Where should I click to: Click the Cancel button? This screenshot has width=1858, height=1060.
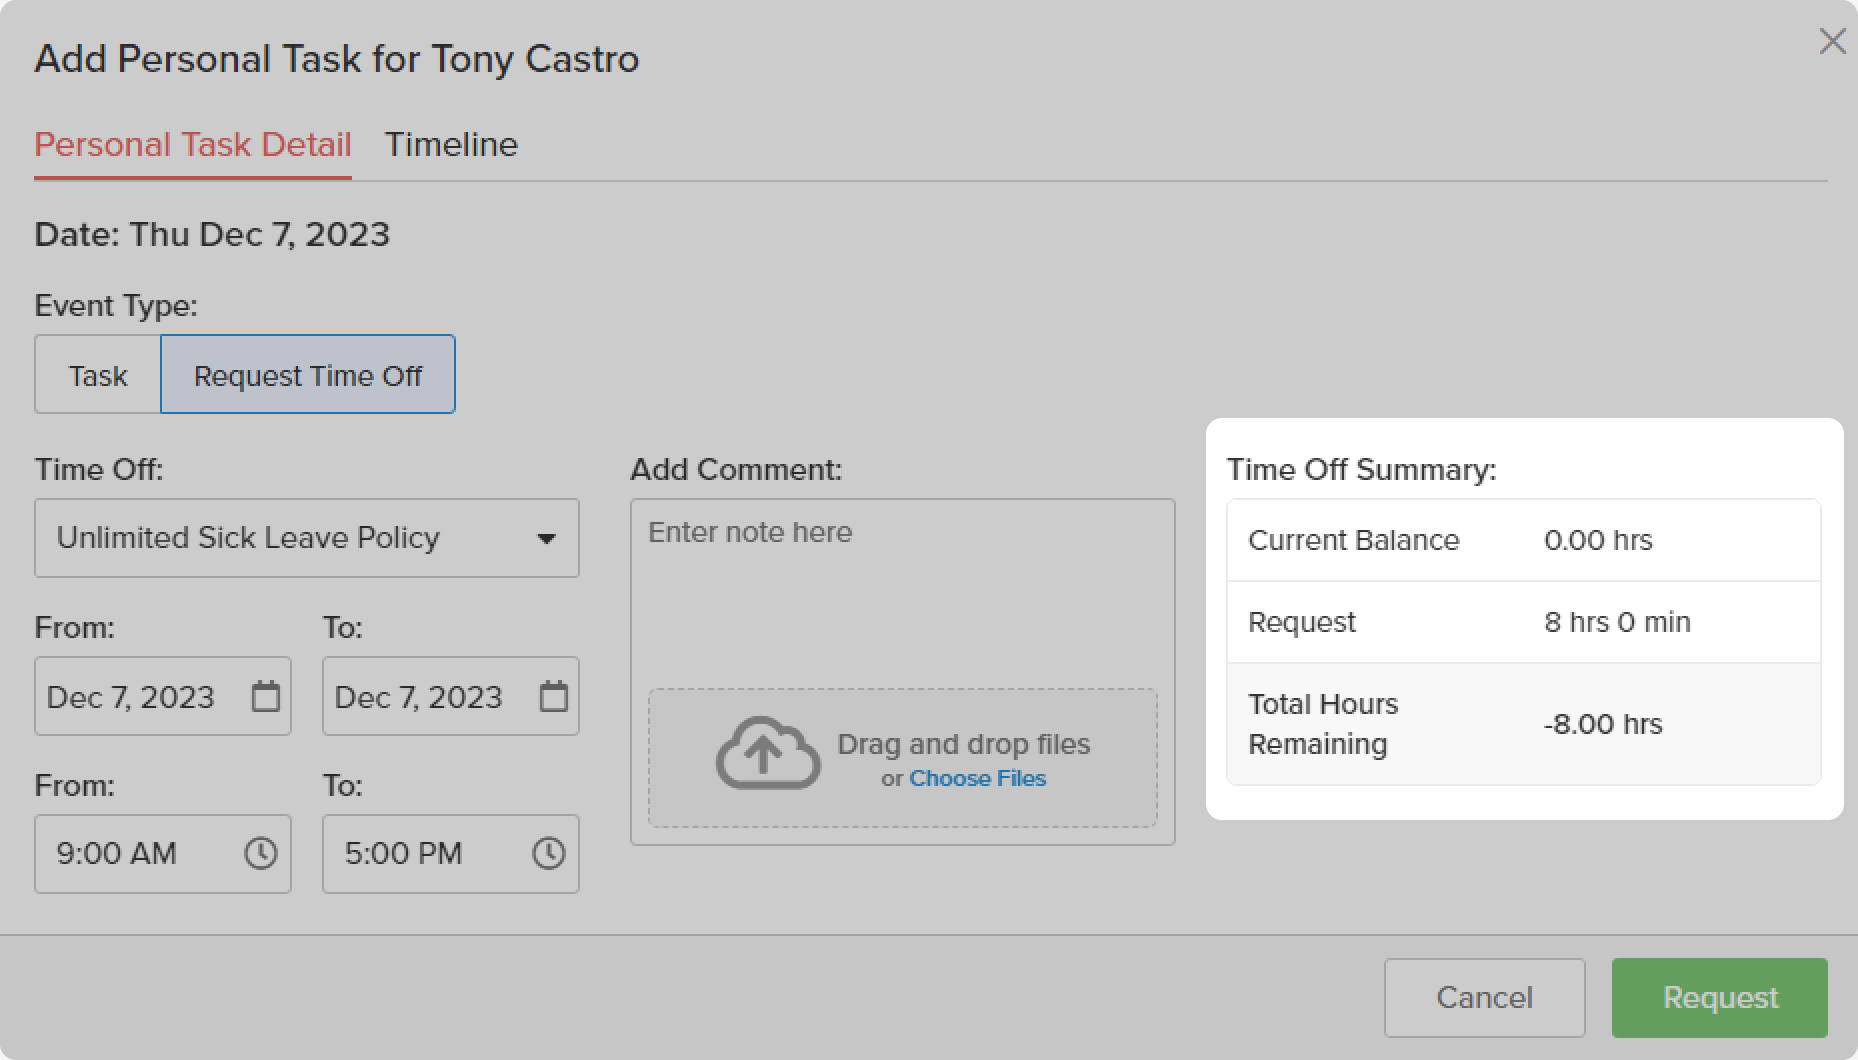coord(1484,997)
